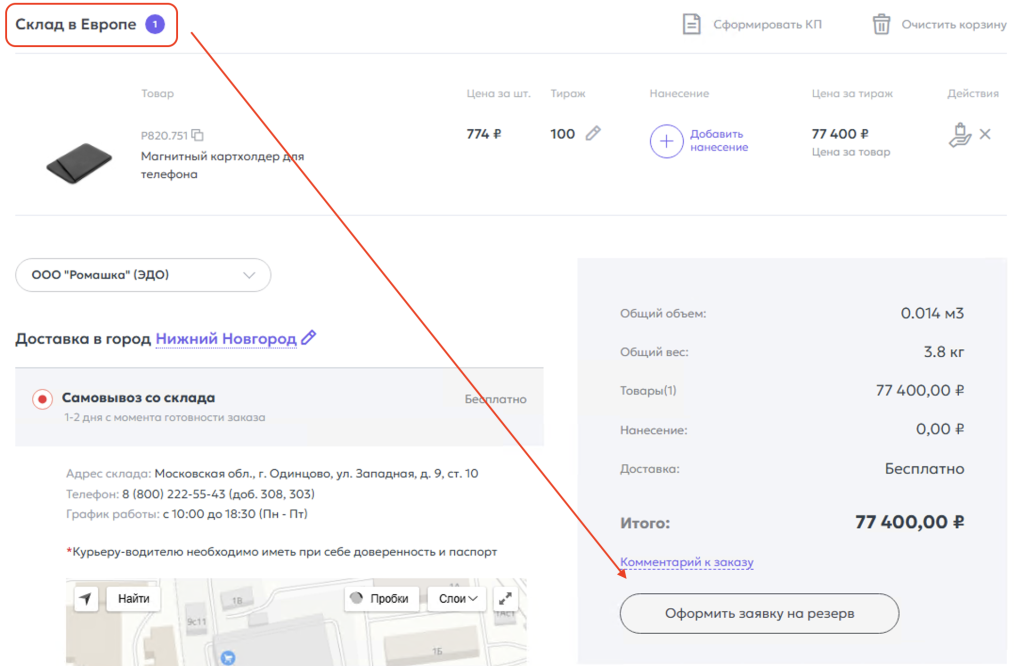Click the trash icon to clear cart

(x=881, y=24)
